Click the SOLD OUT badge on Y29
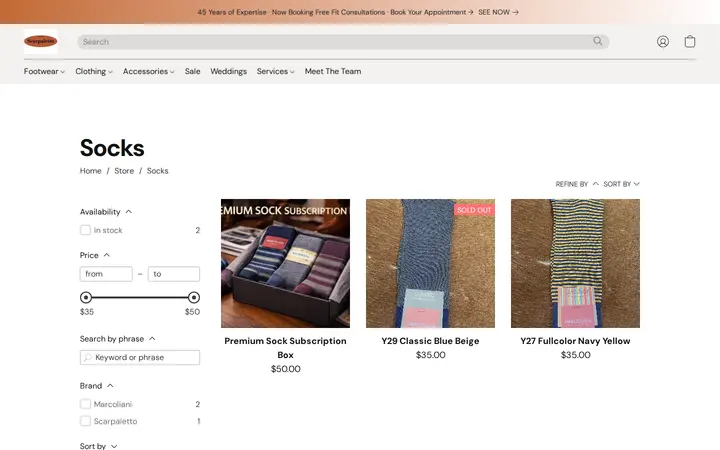Screen dimensions: 720x450 (x=474, y=210)
